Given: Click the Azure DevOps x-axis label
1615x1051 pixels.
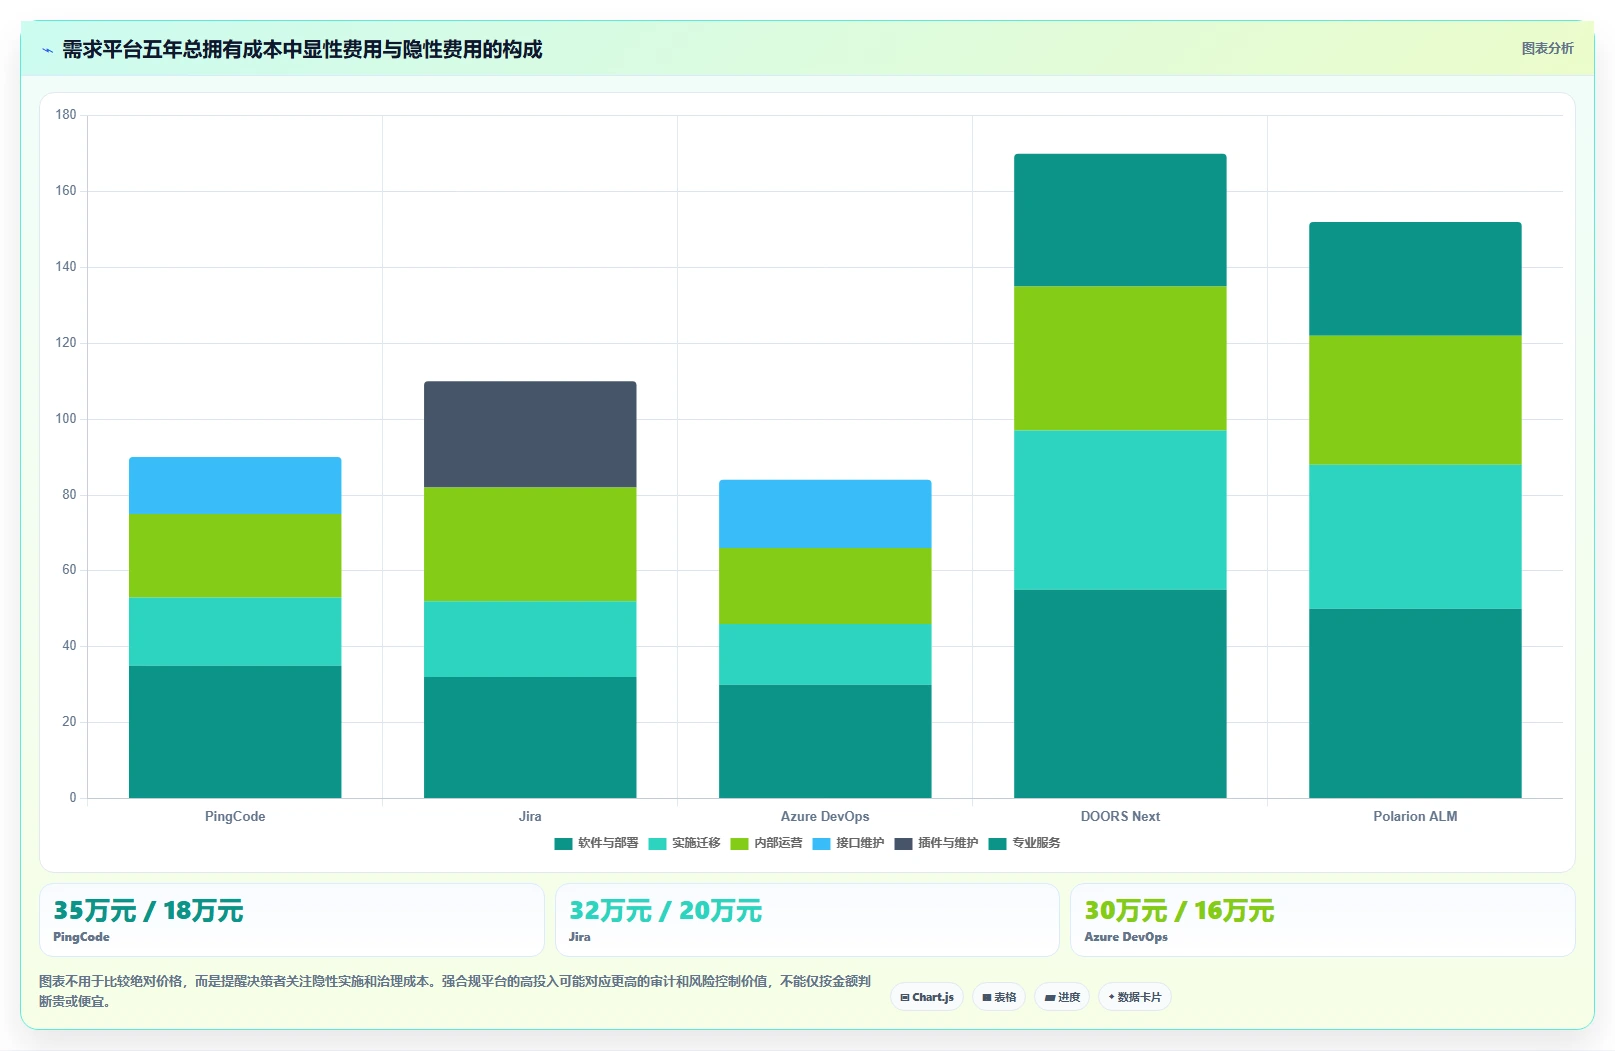Looking at the screenshot, I should 825,816.
